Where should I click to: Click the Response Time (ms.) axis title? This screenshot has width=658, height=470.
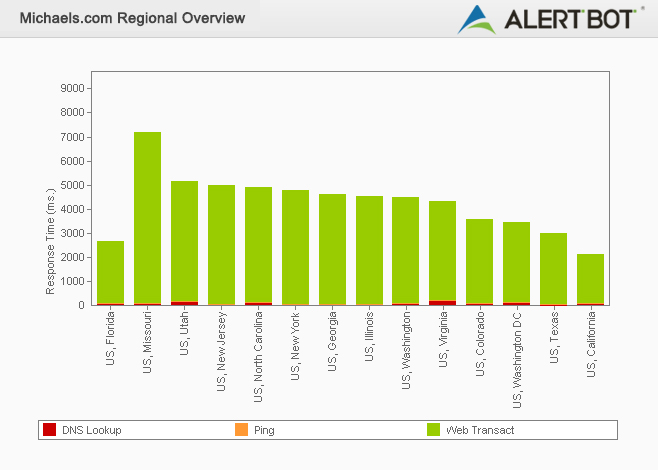coord(51,242)
